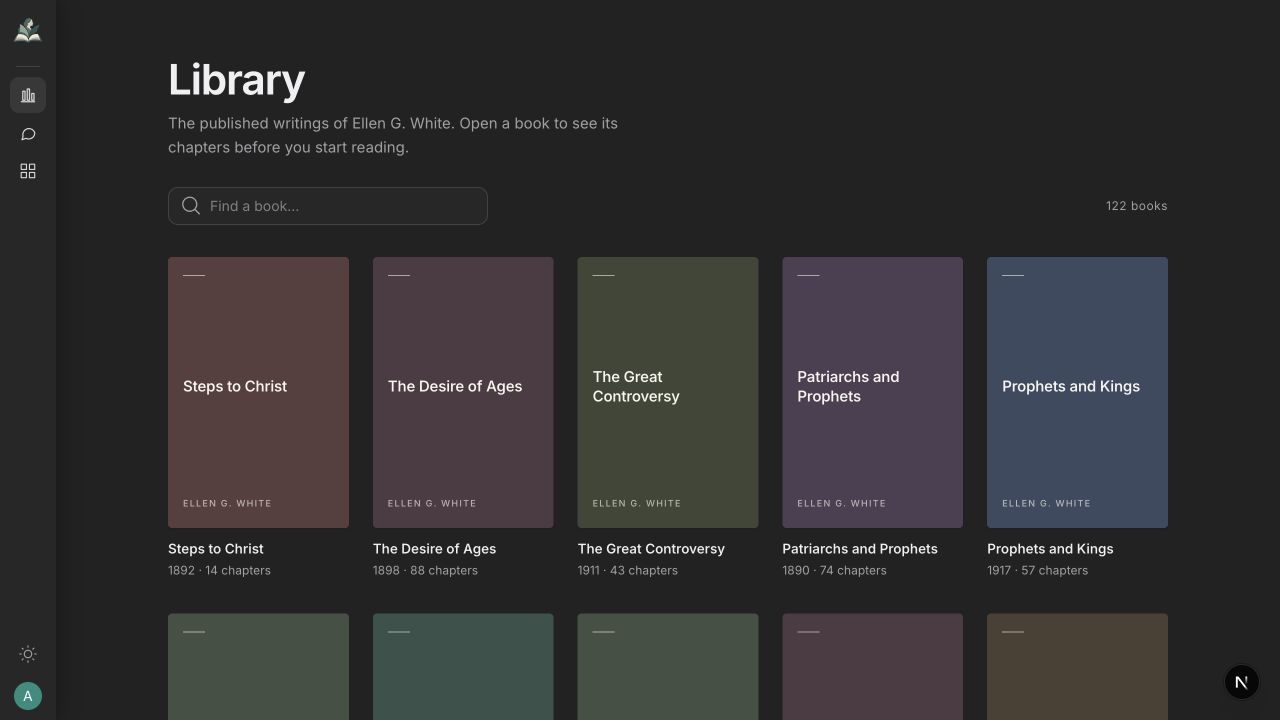Click the app logo with open book

tap(28, 31)
